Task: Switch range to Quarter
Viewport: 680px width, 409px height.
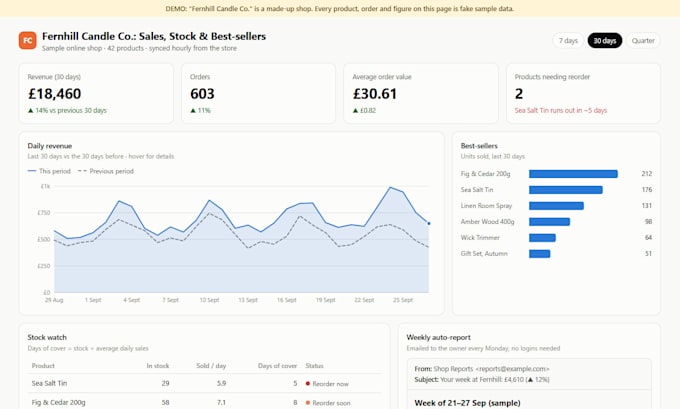Action: 643,41
